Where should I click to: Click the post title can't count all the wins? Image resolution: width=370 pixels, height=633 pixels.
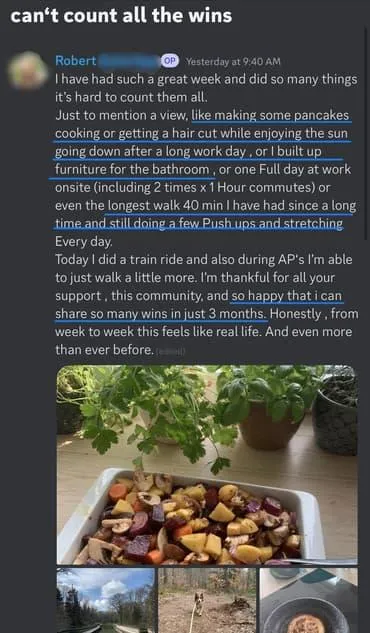[121, 16]
